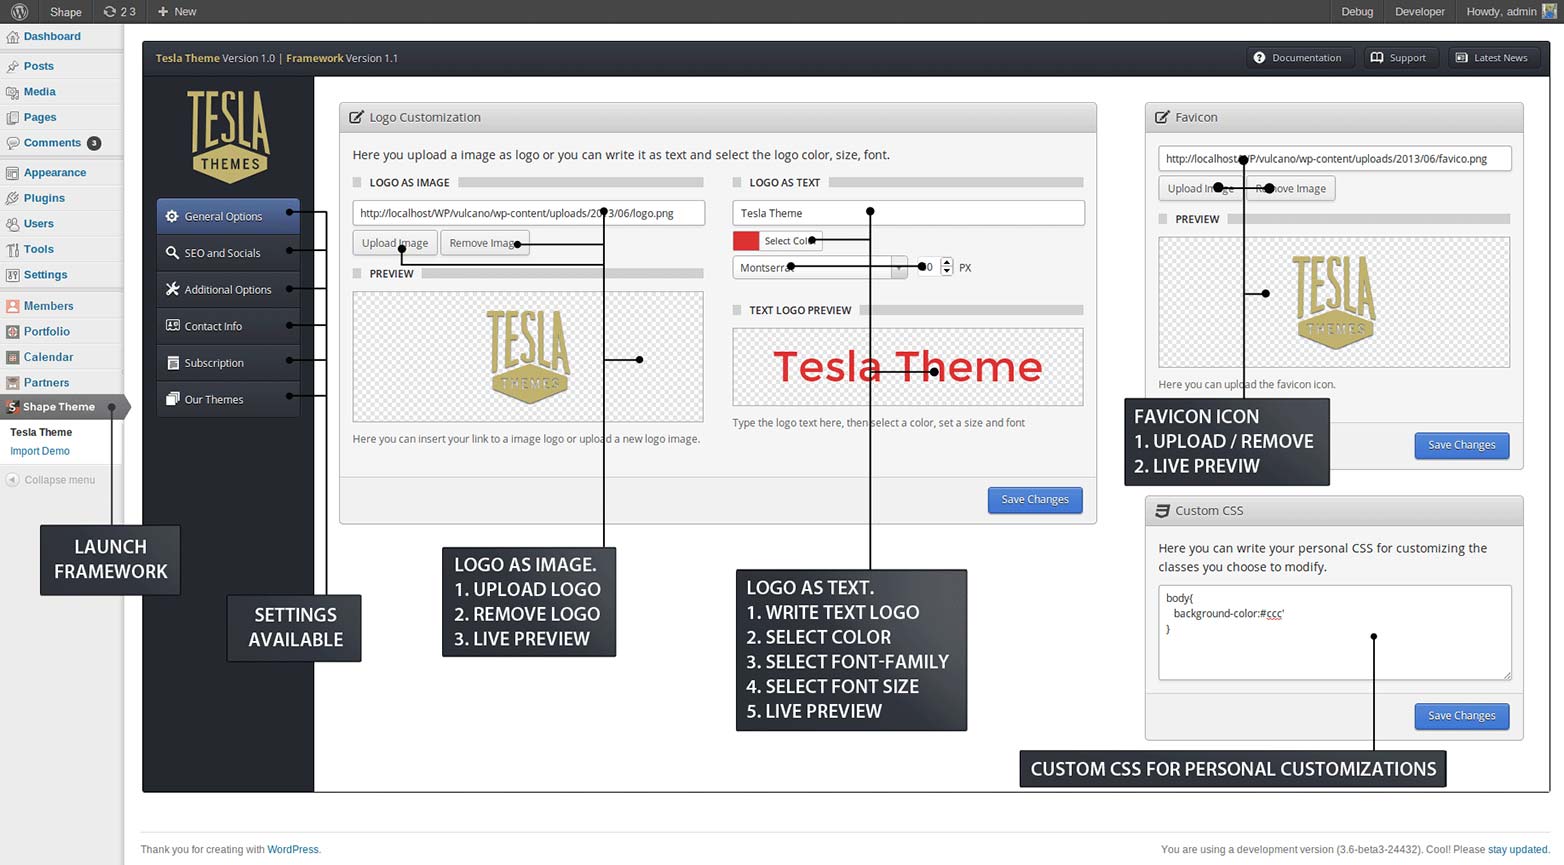The width and height of the screenshot is (1564, 865).
Task: Open the Debug menu in admin bar
Action: [1357, 11]
